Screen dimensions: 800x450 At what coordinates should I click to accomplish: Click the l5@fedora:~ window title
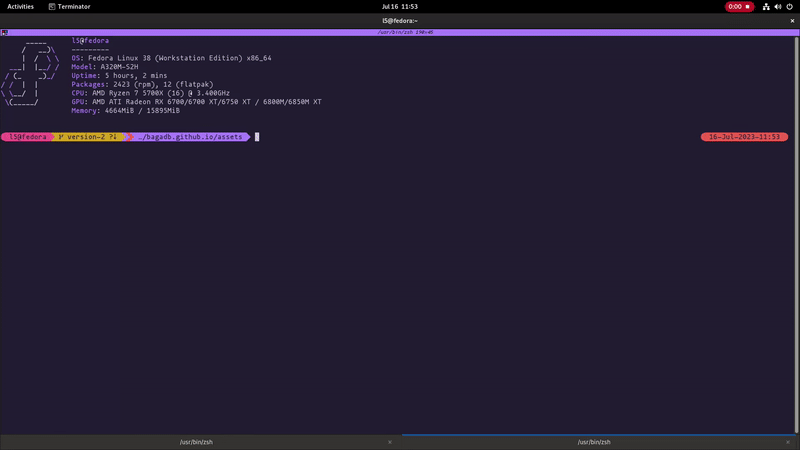[399, 21]
